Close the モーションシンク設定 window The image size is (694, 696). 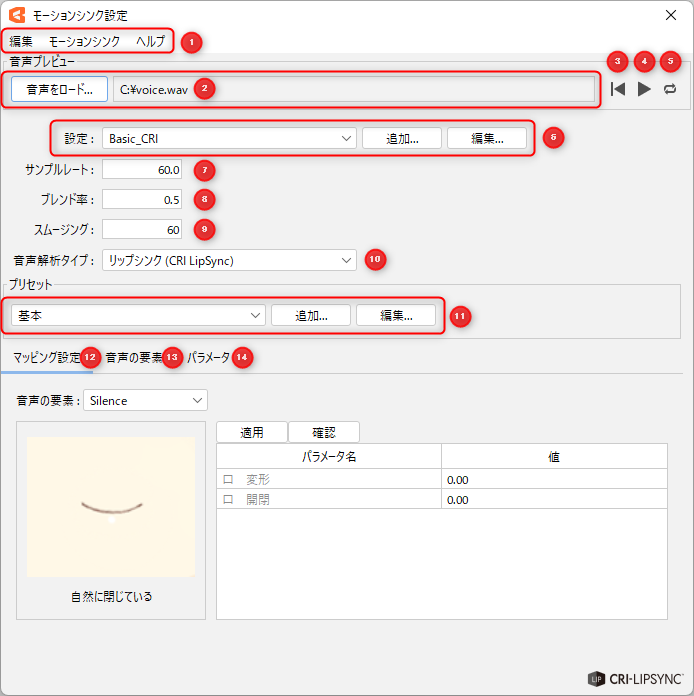point(669,15)
